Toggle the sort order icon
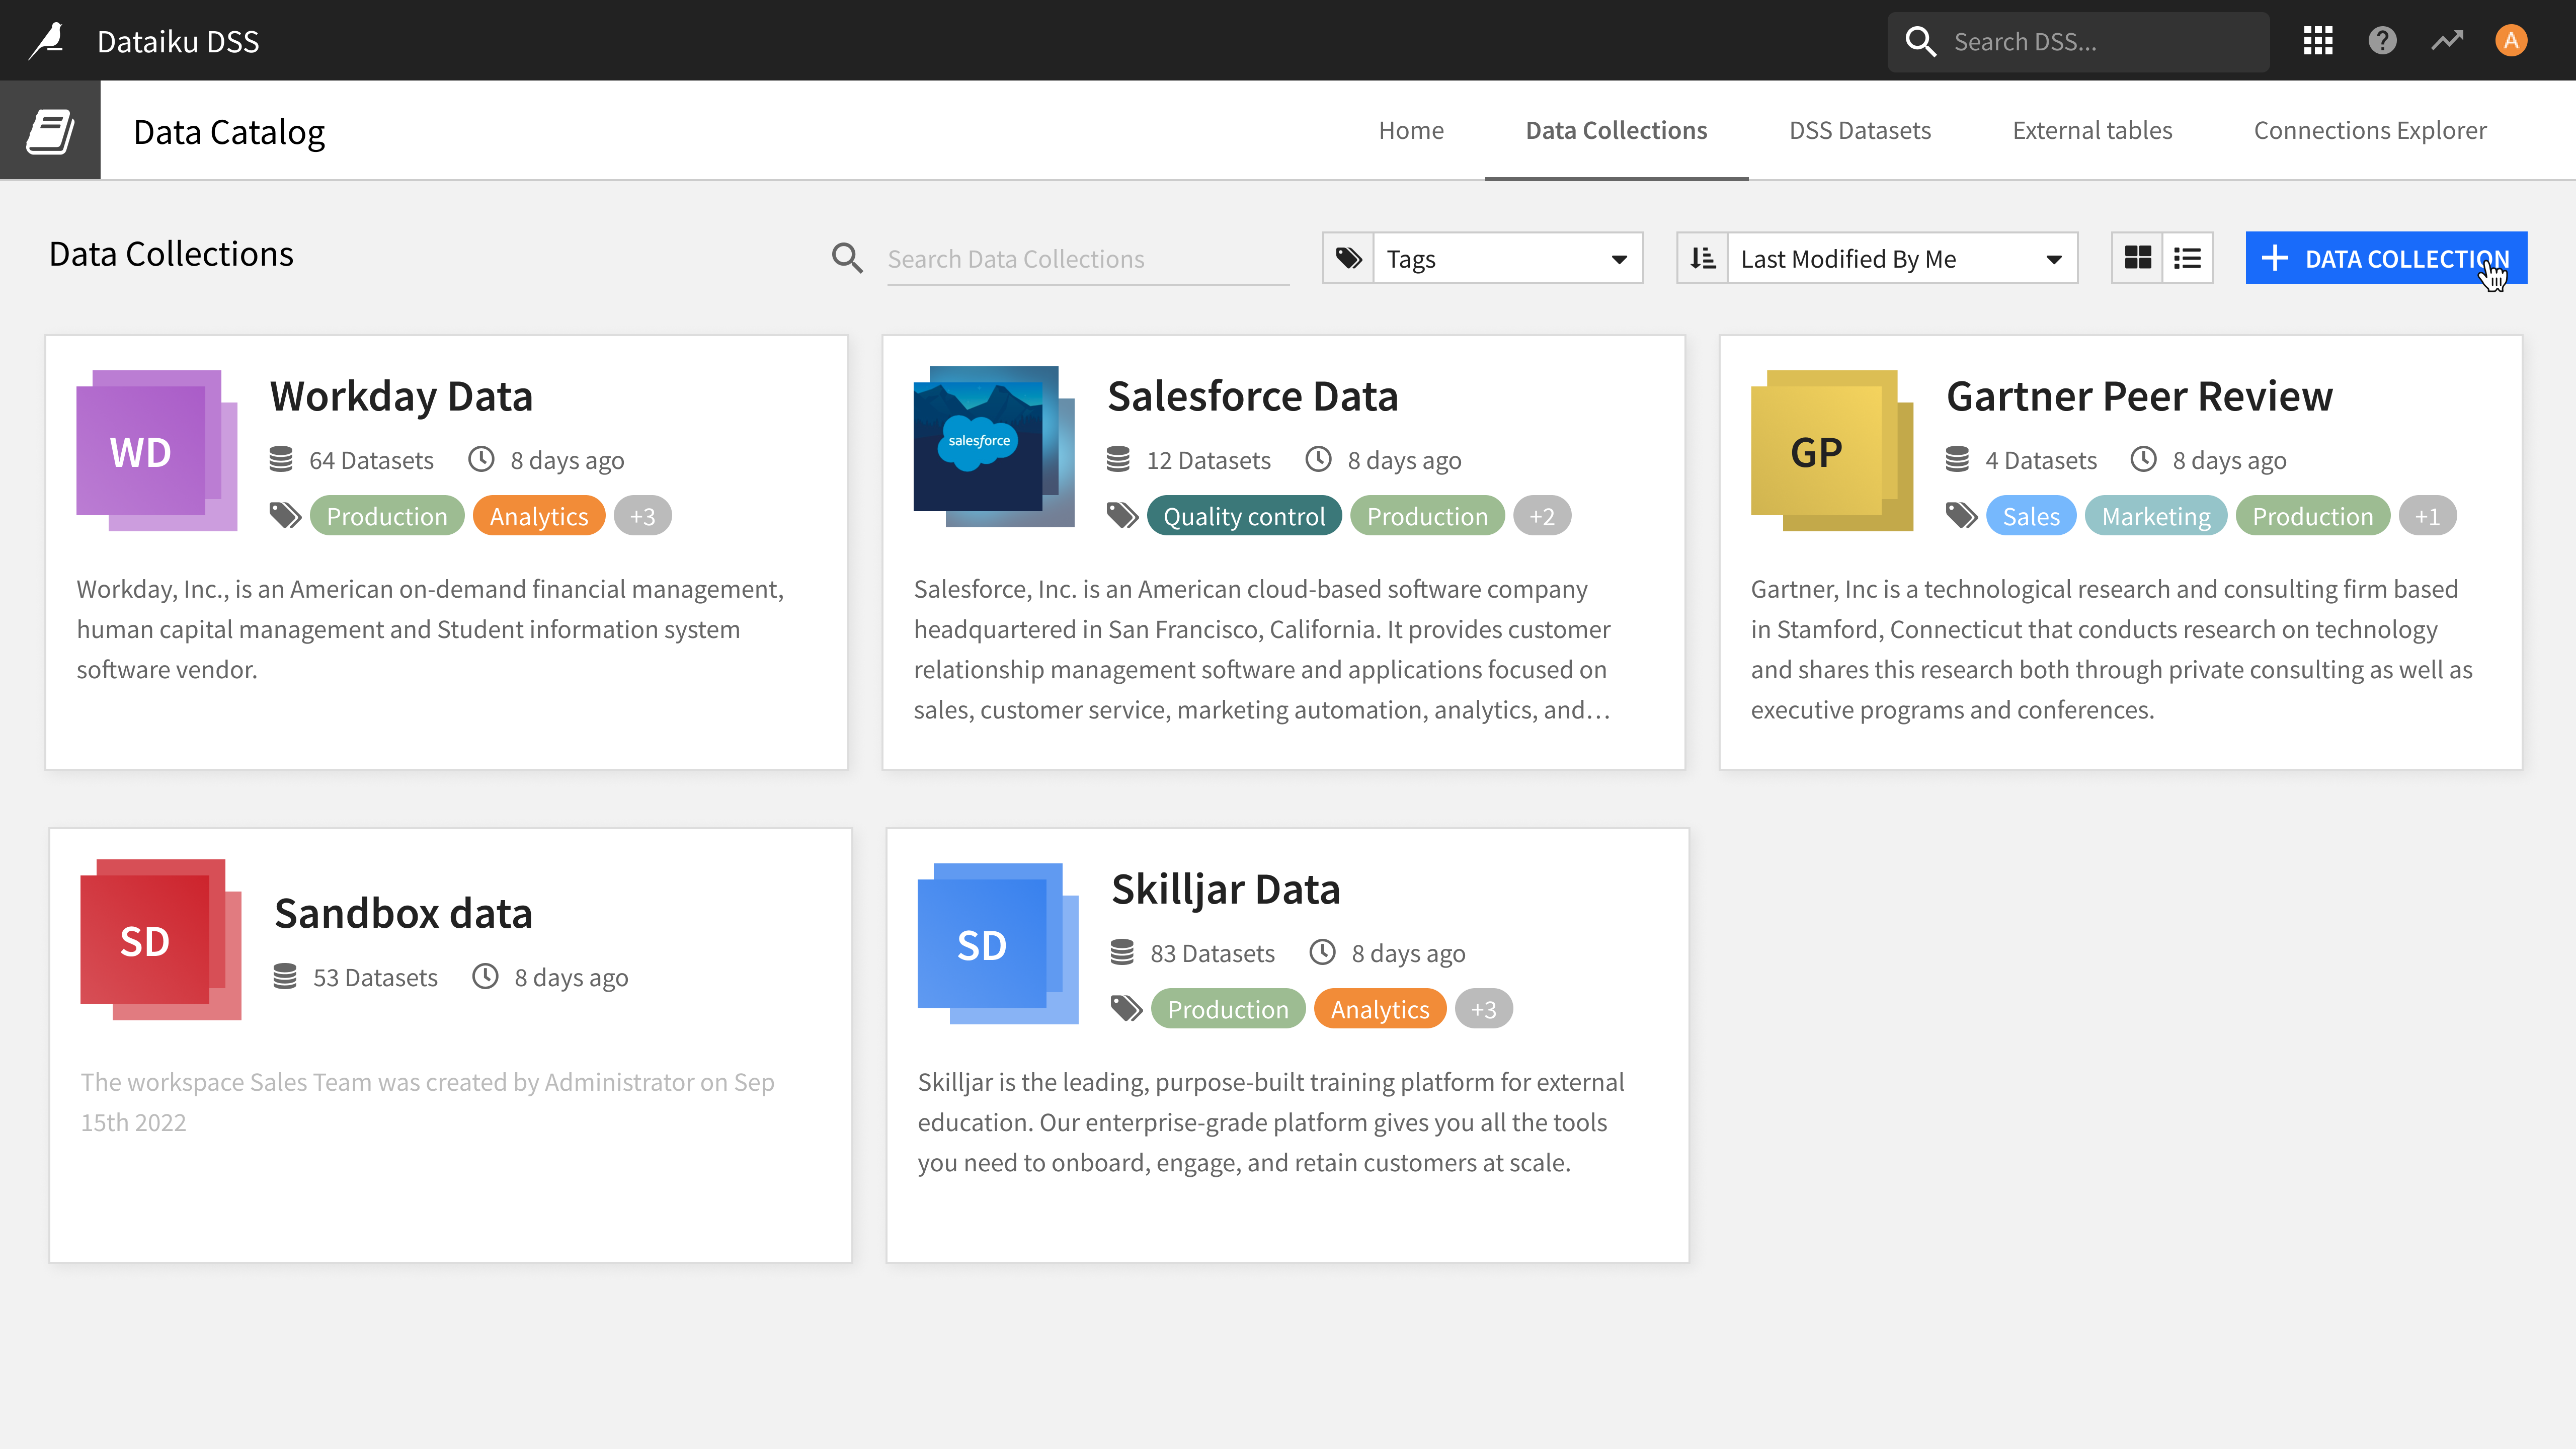2576x1449 pixels. pos(1703,258)
